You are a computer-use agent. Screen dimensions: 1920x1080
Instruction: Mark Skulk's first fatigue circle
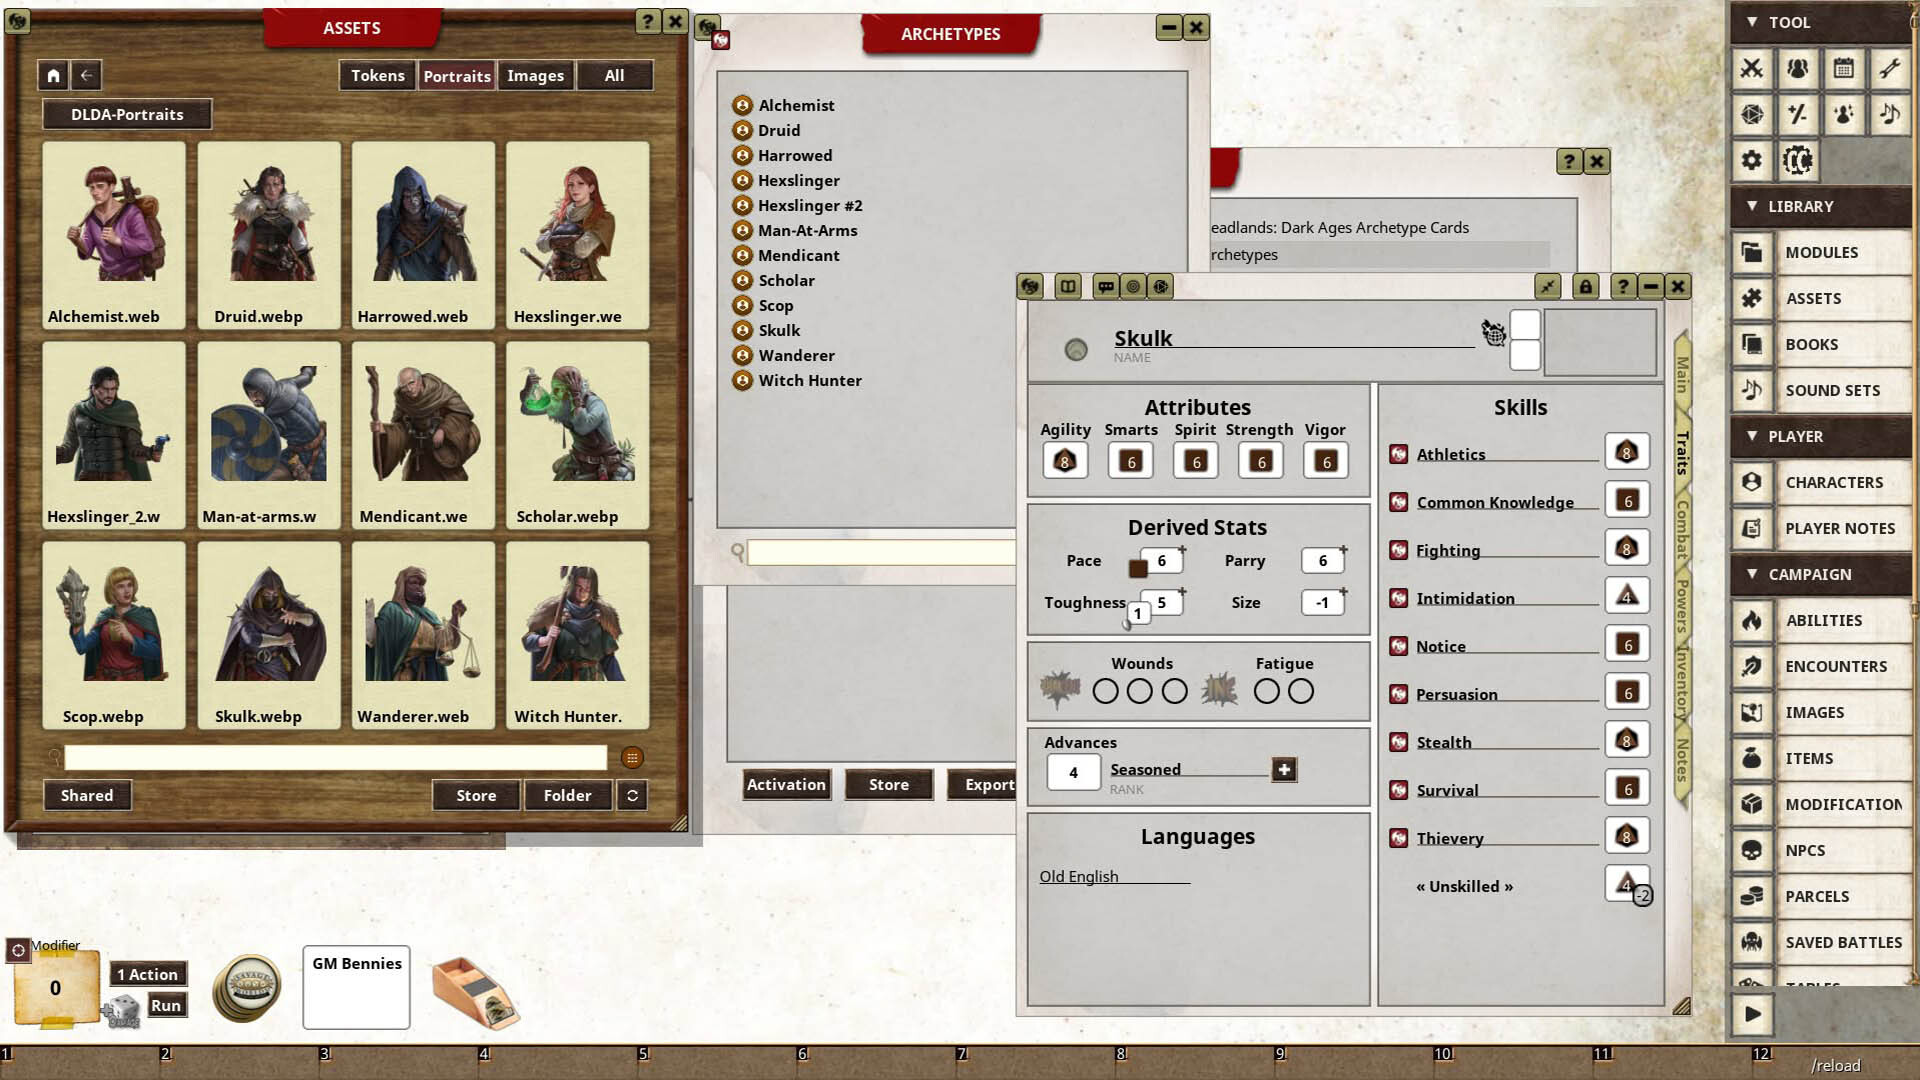pyautogui.click(x=1266, y=690)
